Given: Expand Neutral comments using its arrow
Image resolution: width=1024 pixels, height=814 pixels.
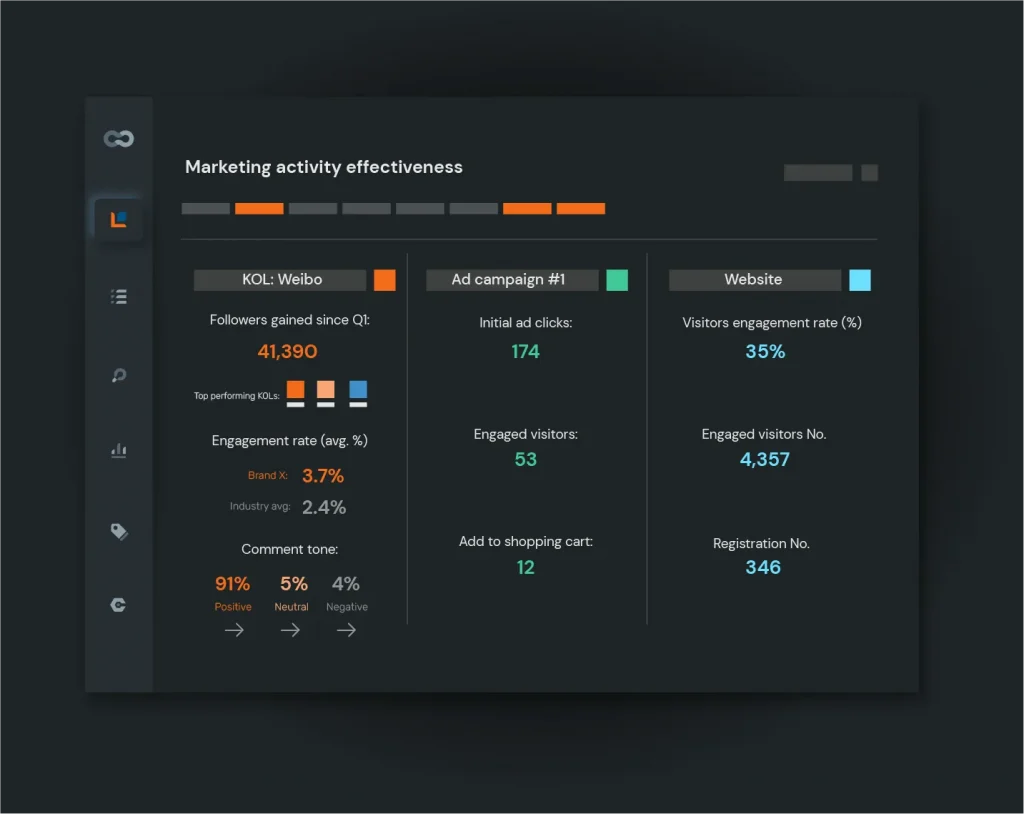Looking at the screenshot, I should coord(290,630).
